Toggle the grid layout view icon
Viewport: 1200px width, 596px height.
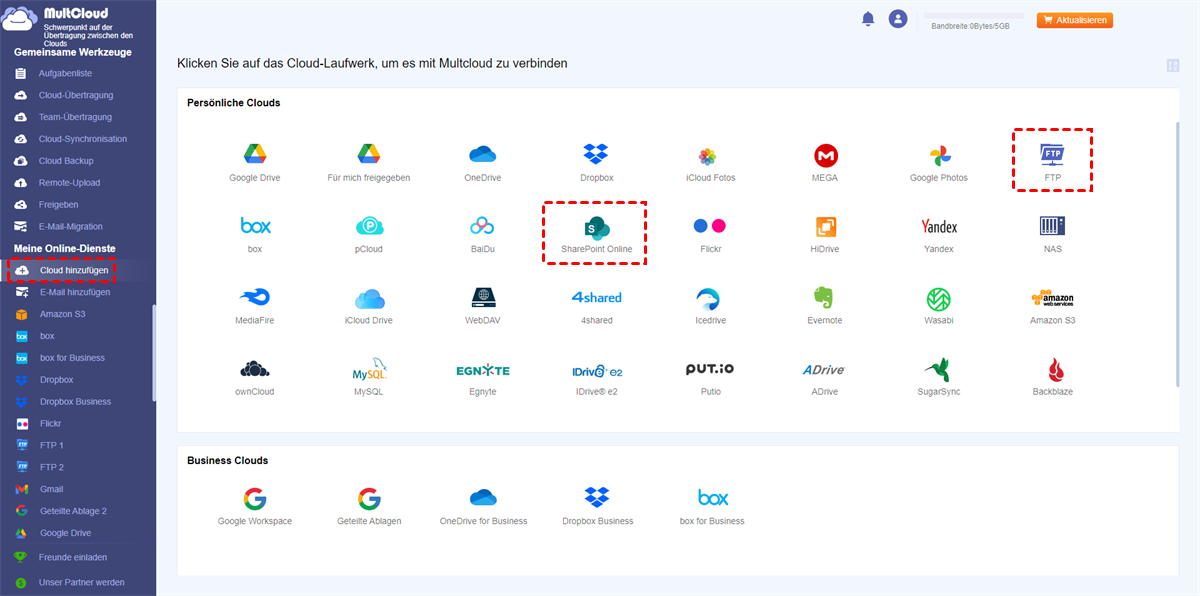coord(1173,66)
